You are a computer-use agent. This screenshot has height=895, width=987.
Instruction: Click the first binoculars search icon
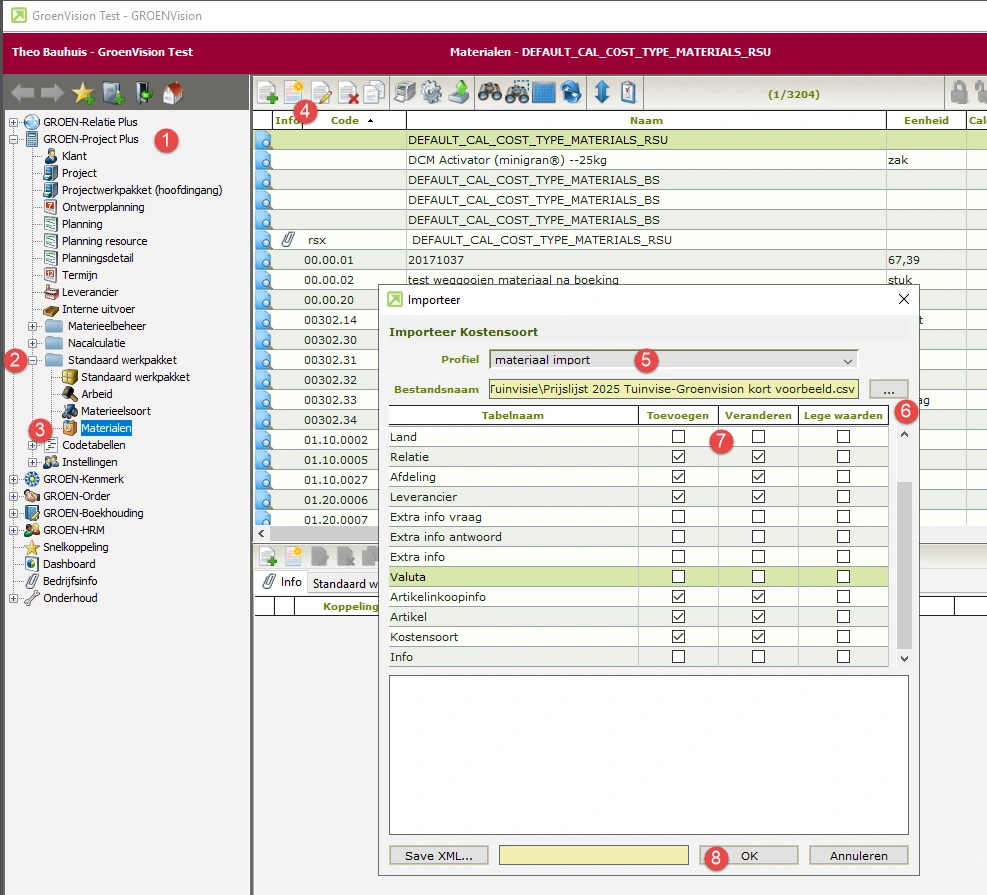click(489, 93)
